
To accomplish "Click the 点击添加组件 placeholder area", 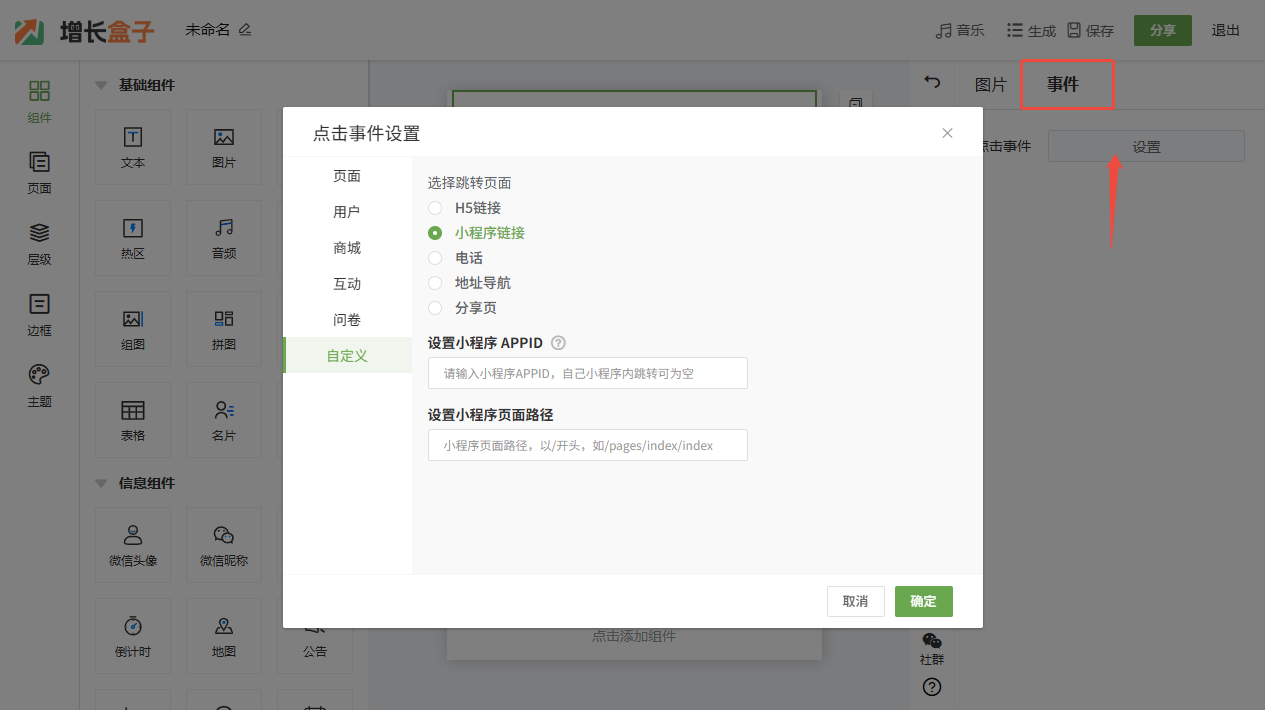I will click(x=634, y=636).
